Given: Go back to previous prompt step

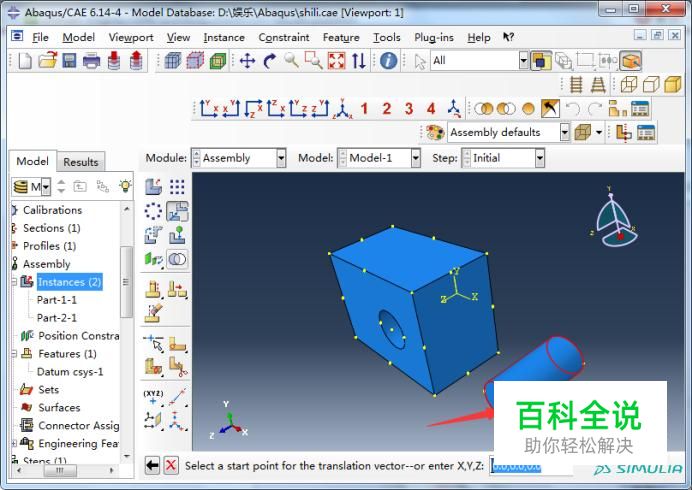Looking at the screenshot, I should (152, 465).
